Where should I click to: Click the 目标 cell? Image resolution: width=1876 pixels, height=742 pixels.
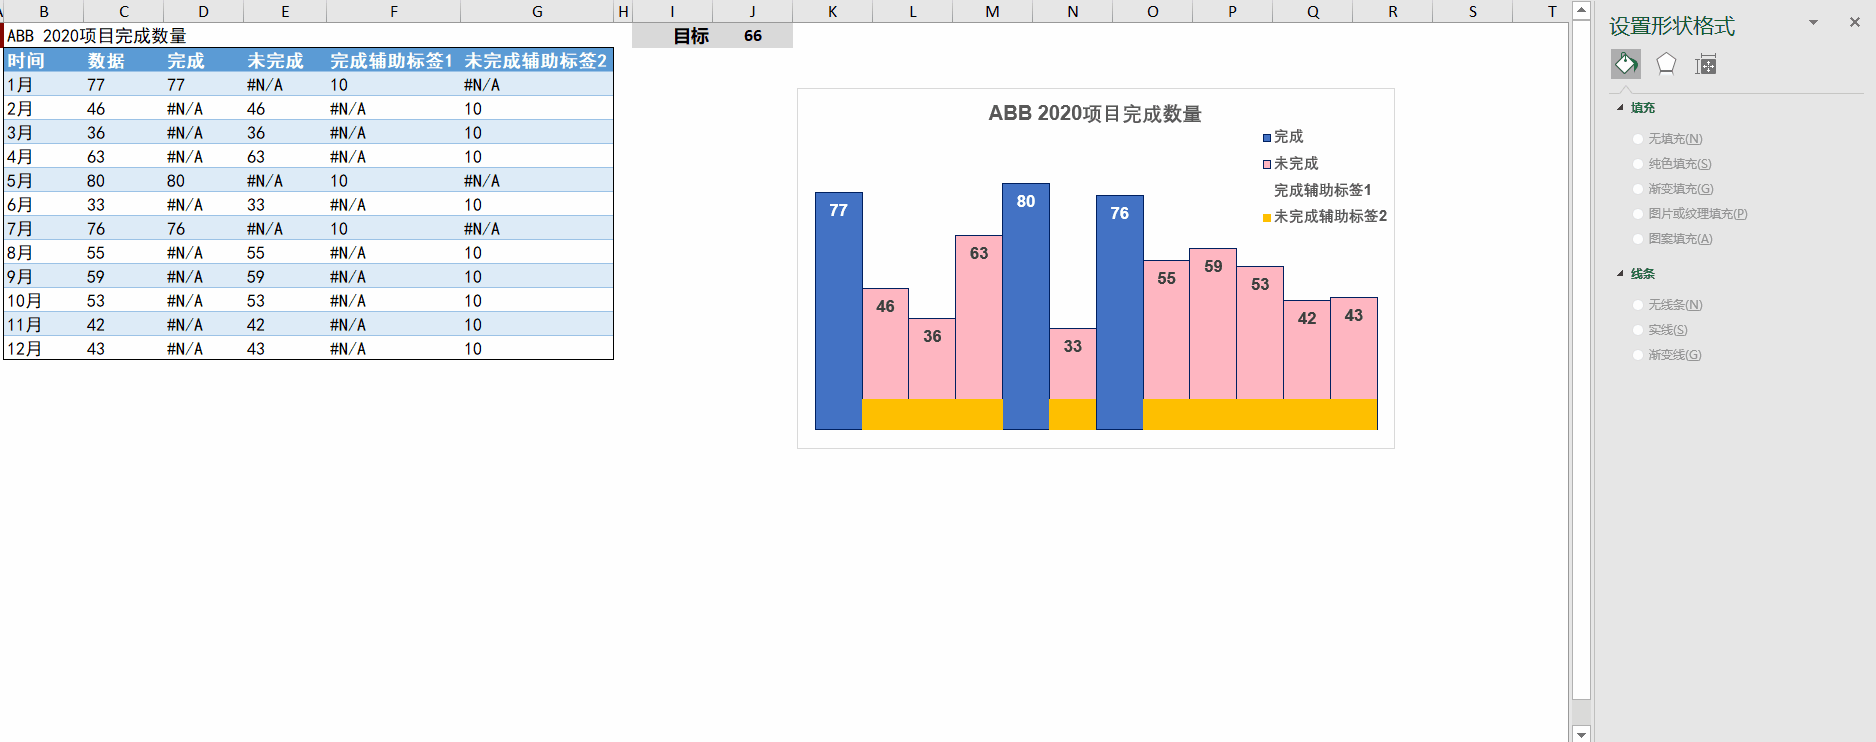(672, 36)
